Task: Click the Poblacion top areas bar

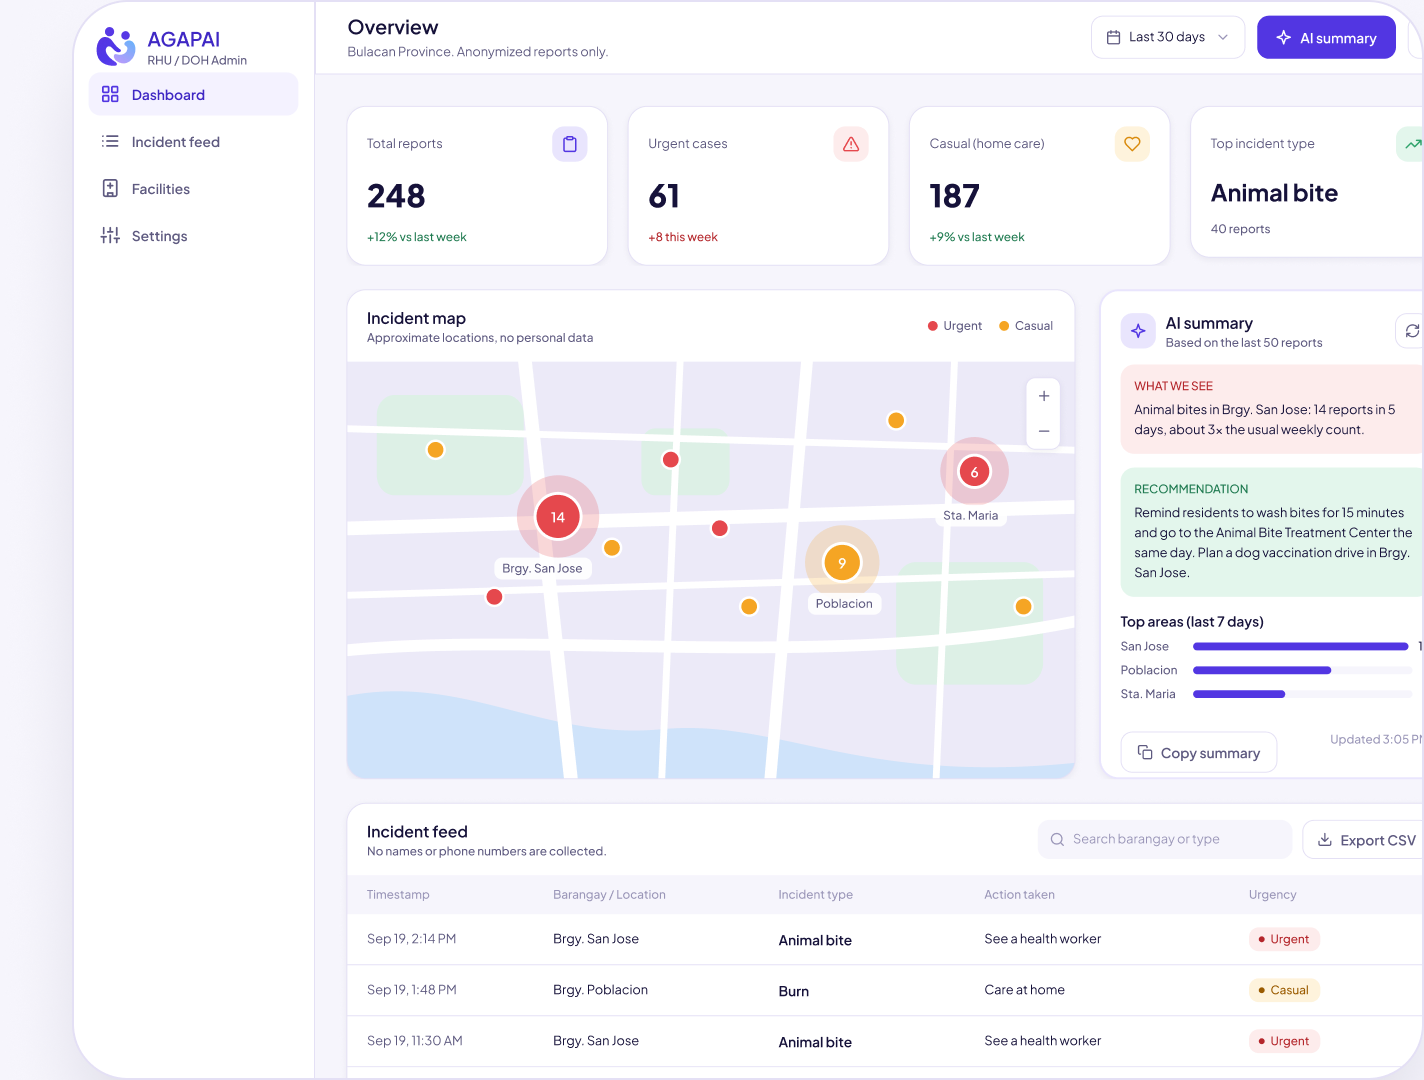Action: point(1302,670)
